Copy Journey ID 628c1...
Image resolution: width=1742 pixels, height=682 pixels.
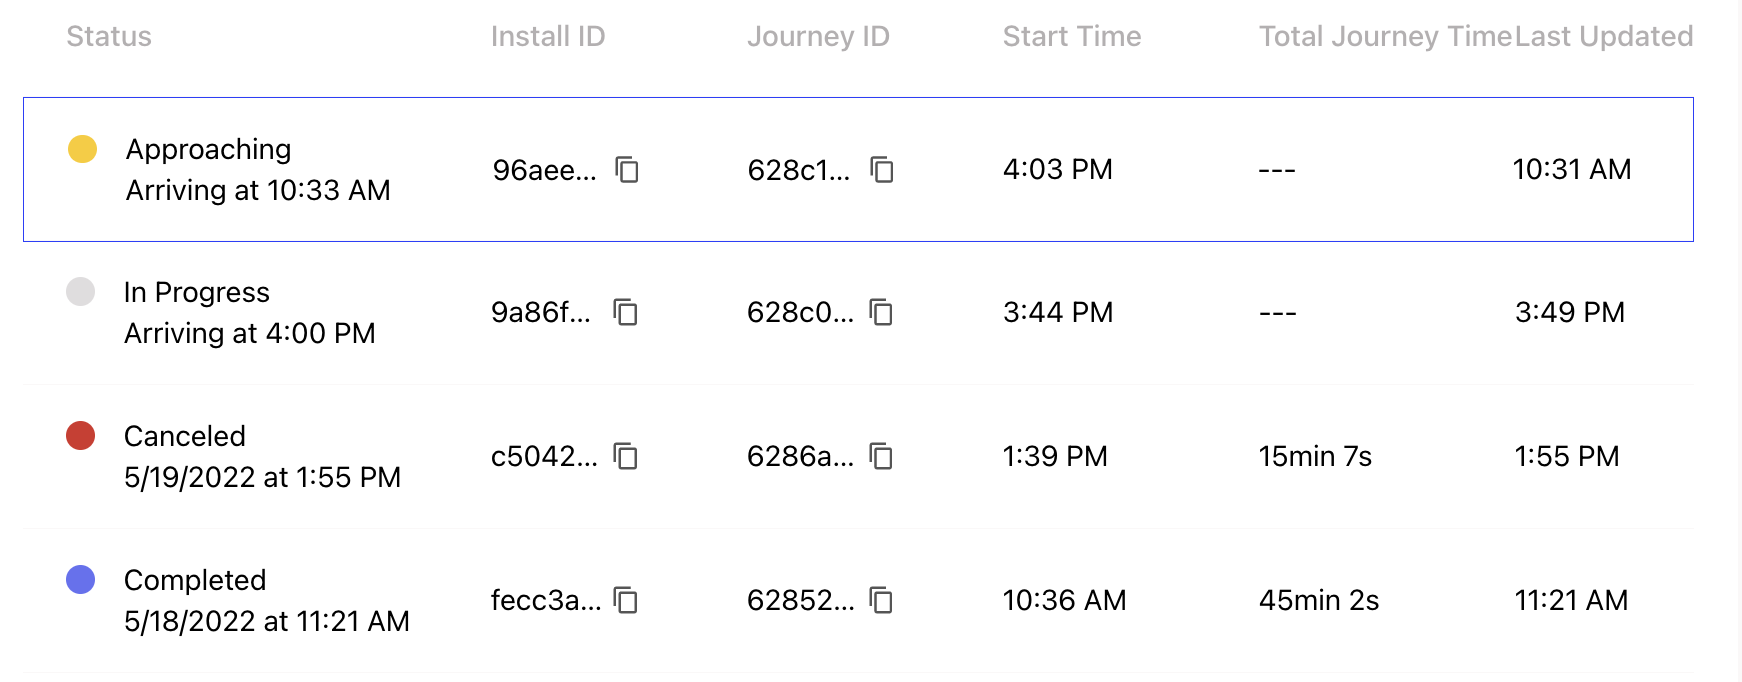click(882, 170)
